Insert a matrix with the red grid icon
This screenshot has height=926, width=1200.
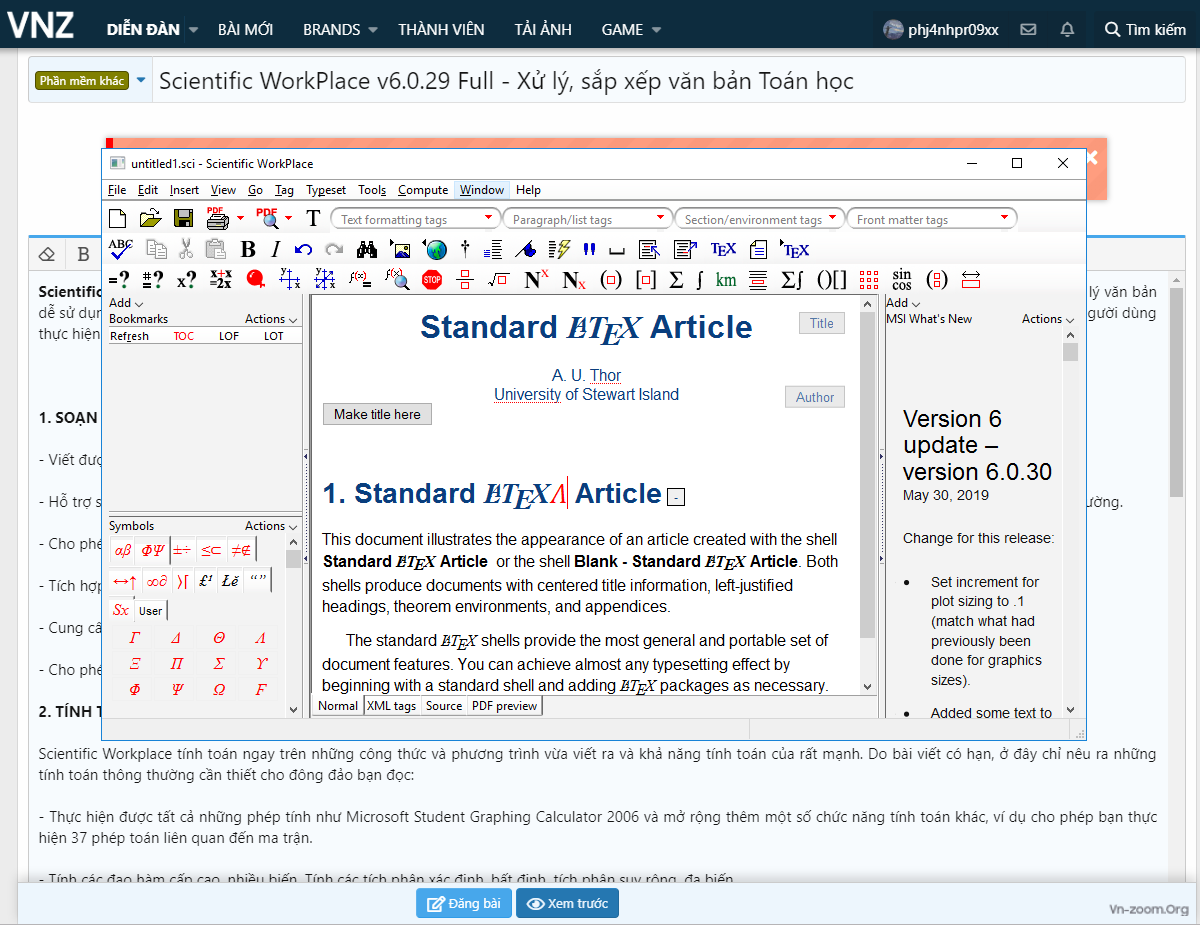(869, 280)
